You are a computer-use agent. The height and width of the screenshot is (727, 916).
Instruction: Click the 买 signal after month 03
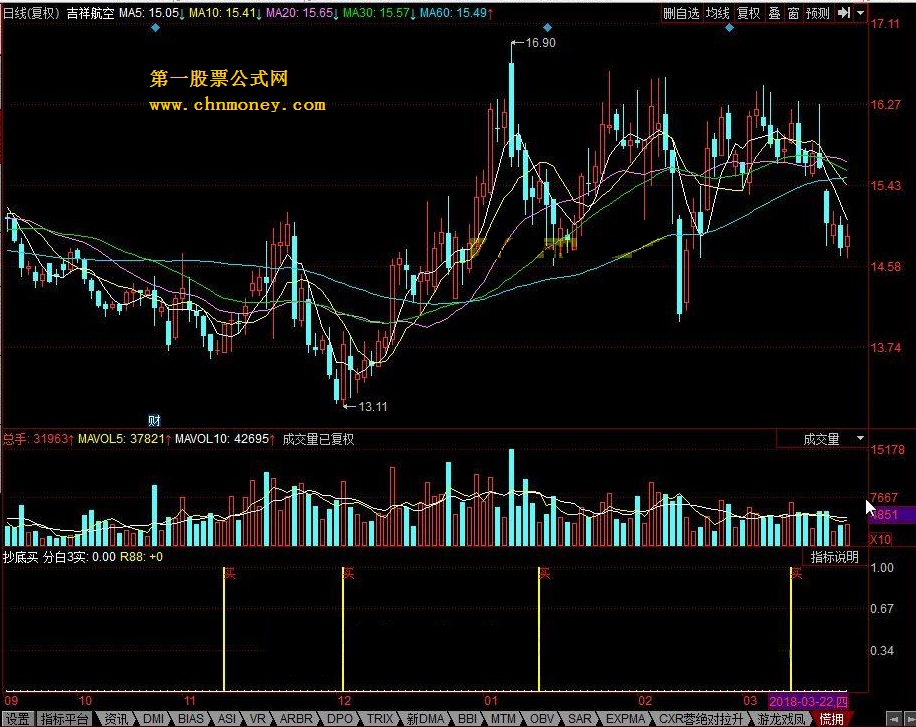pos(796,573)
